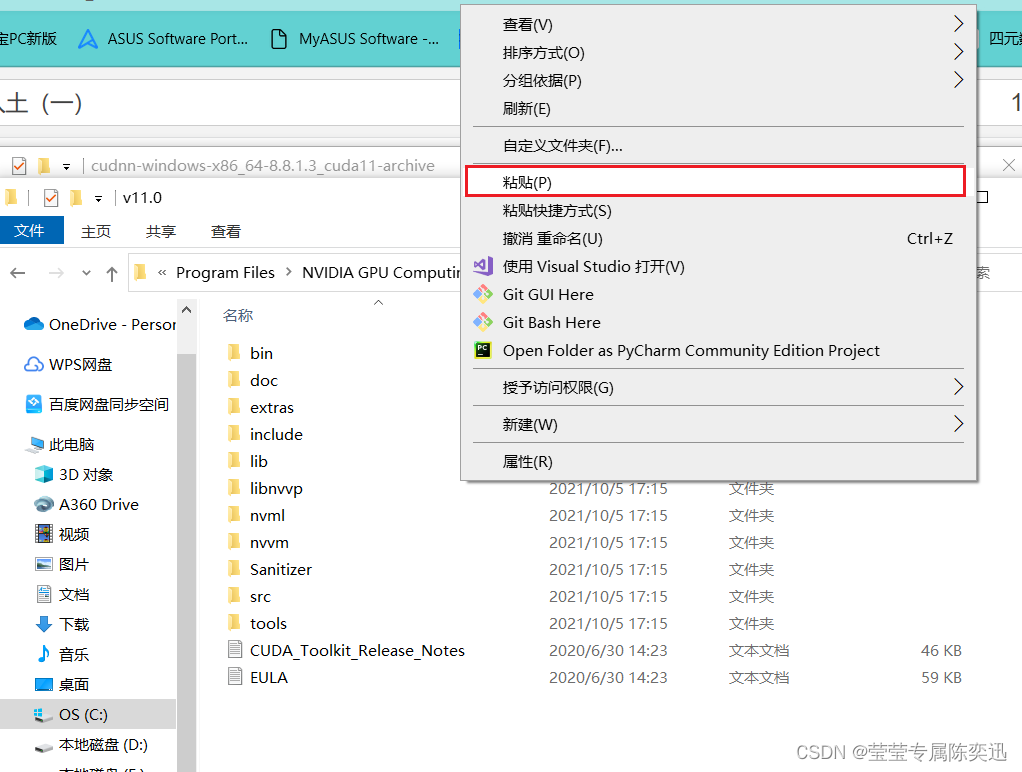
Task: Click the 3D 对象 cube icon
Action: pos(44,474)
